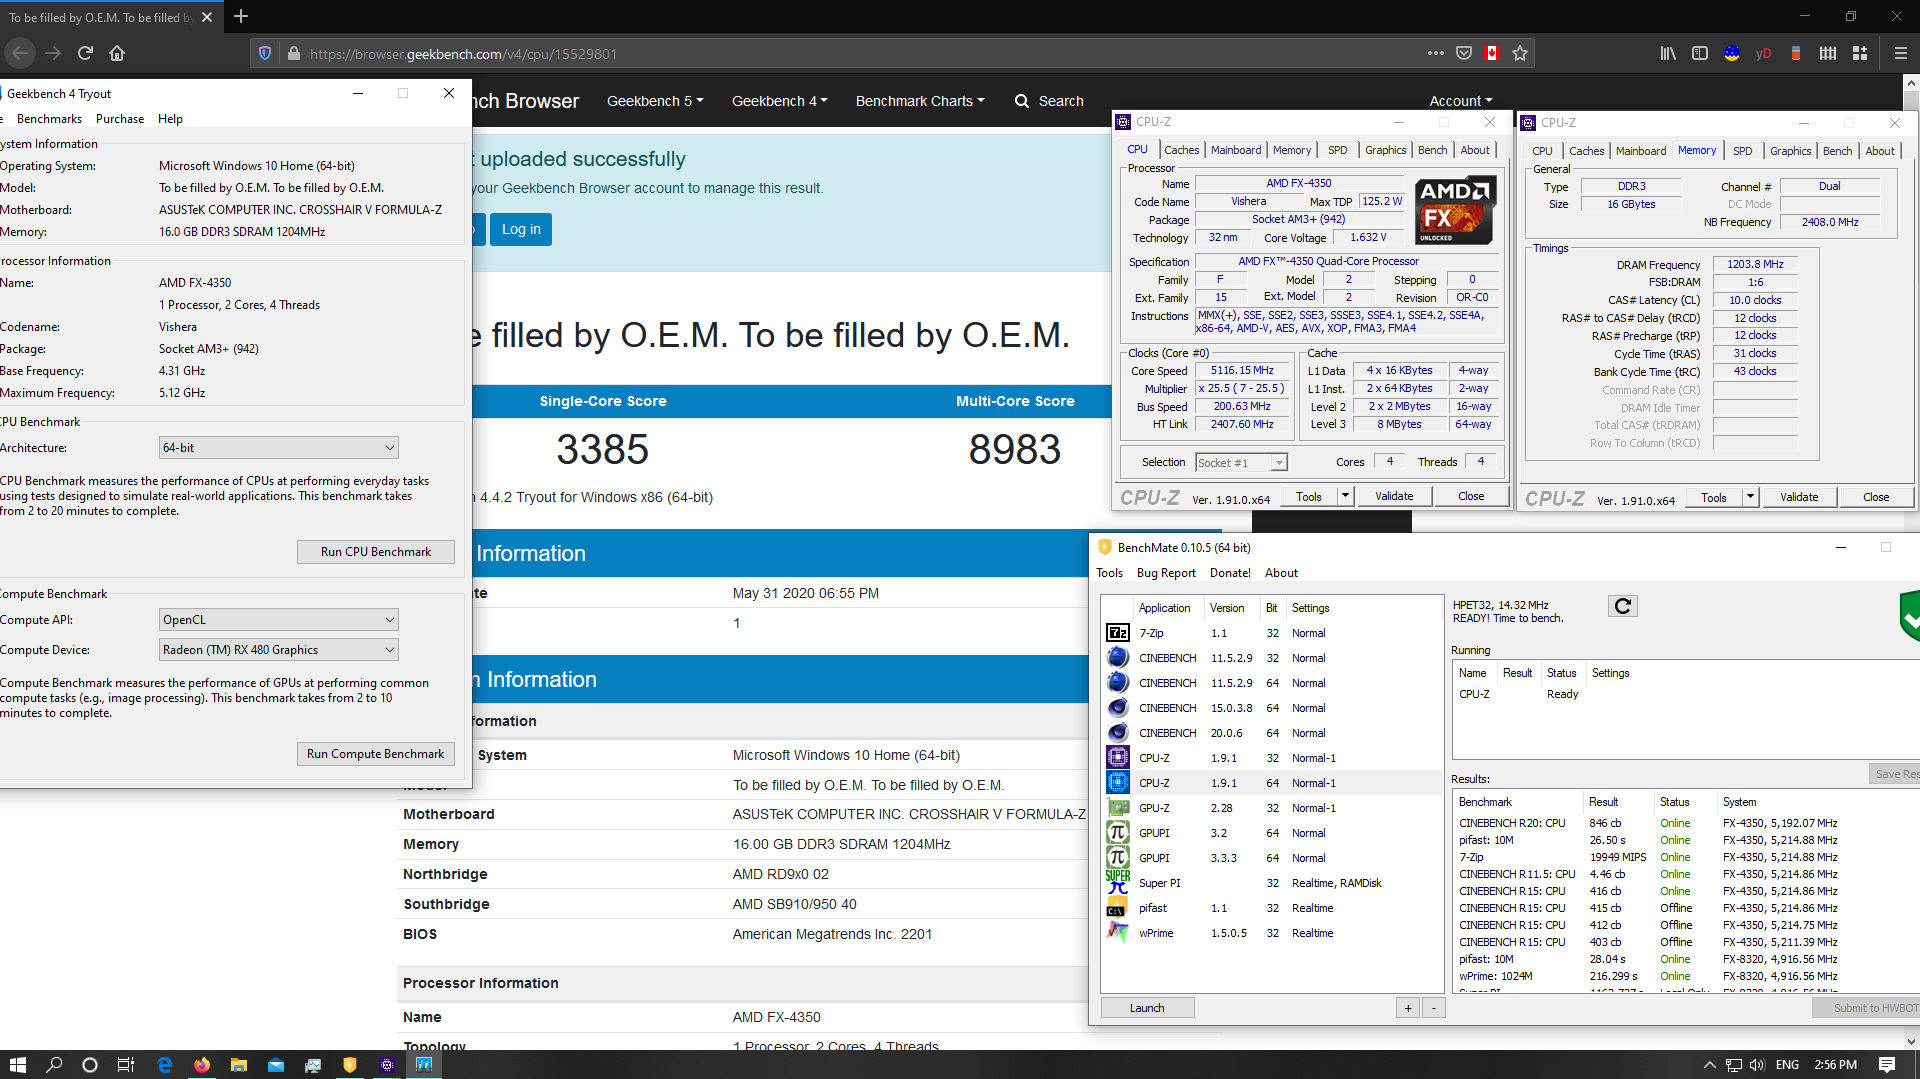Select GPU-Z icon in BenchMate list
This screenshot has height=1079, width=1920.
pyautogui.click(x=1118, y=808)
